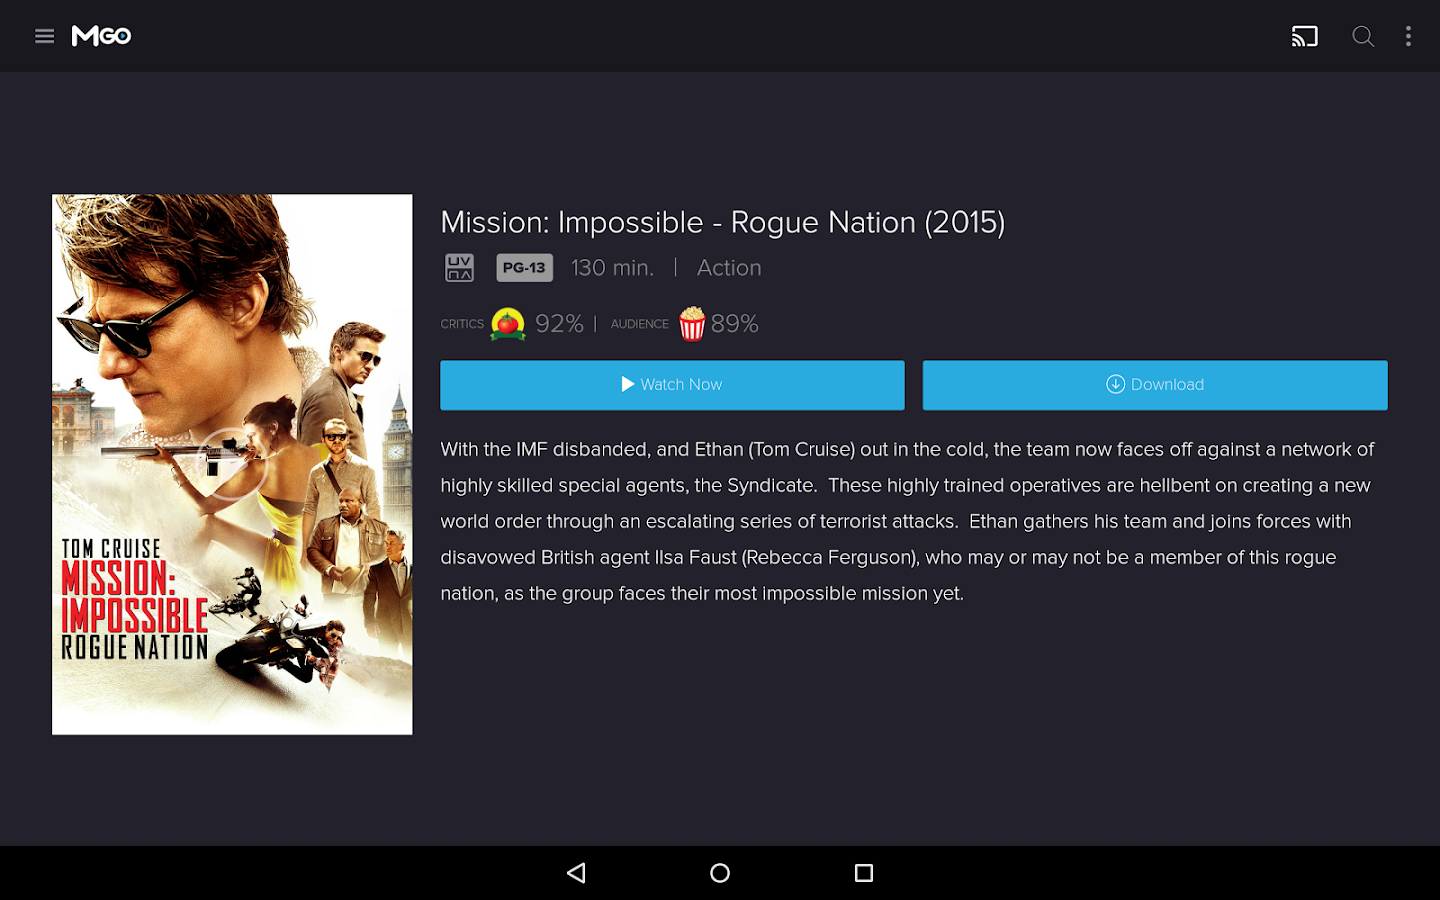Viewport: 1440px width, 900px height.
Task: Open the hamburger navigation menu
Action: 44,36
